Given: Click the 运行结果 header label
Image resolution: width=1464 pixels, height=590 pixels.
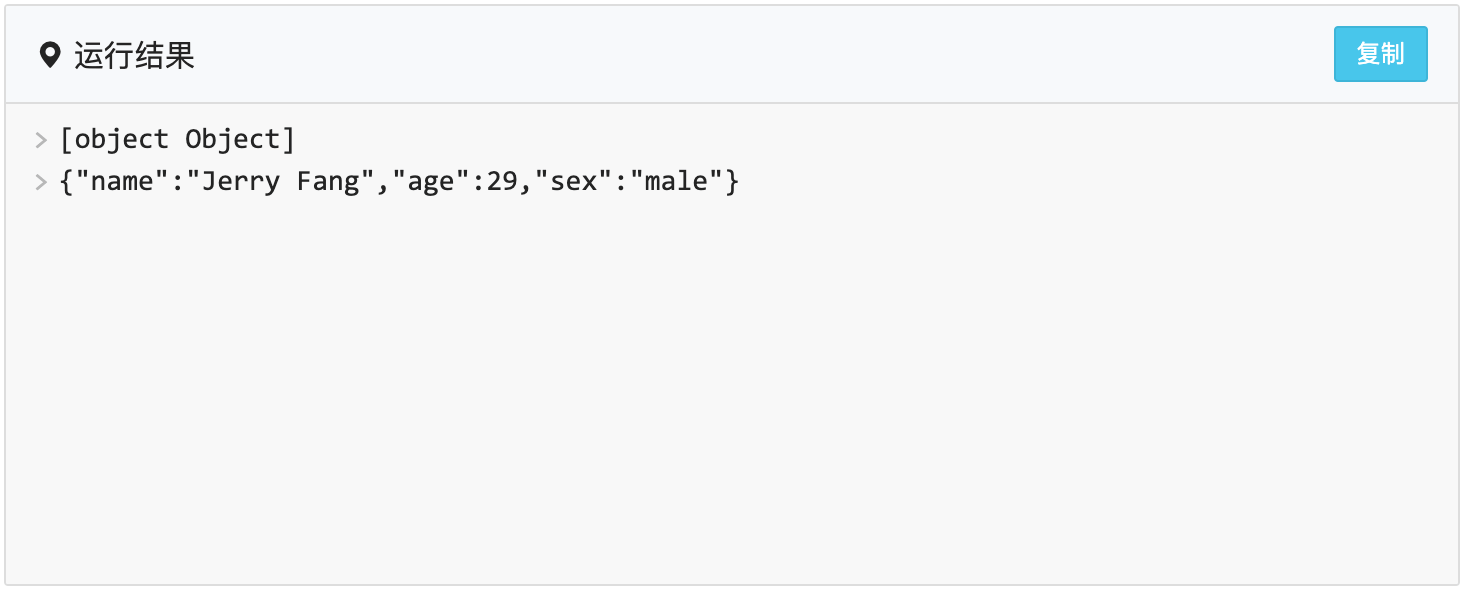Looking at the screenshot, I should coord(133,55).
